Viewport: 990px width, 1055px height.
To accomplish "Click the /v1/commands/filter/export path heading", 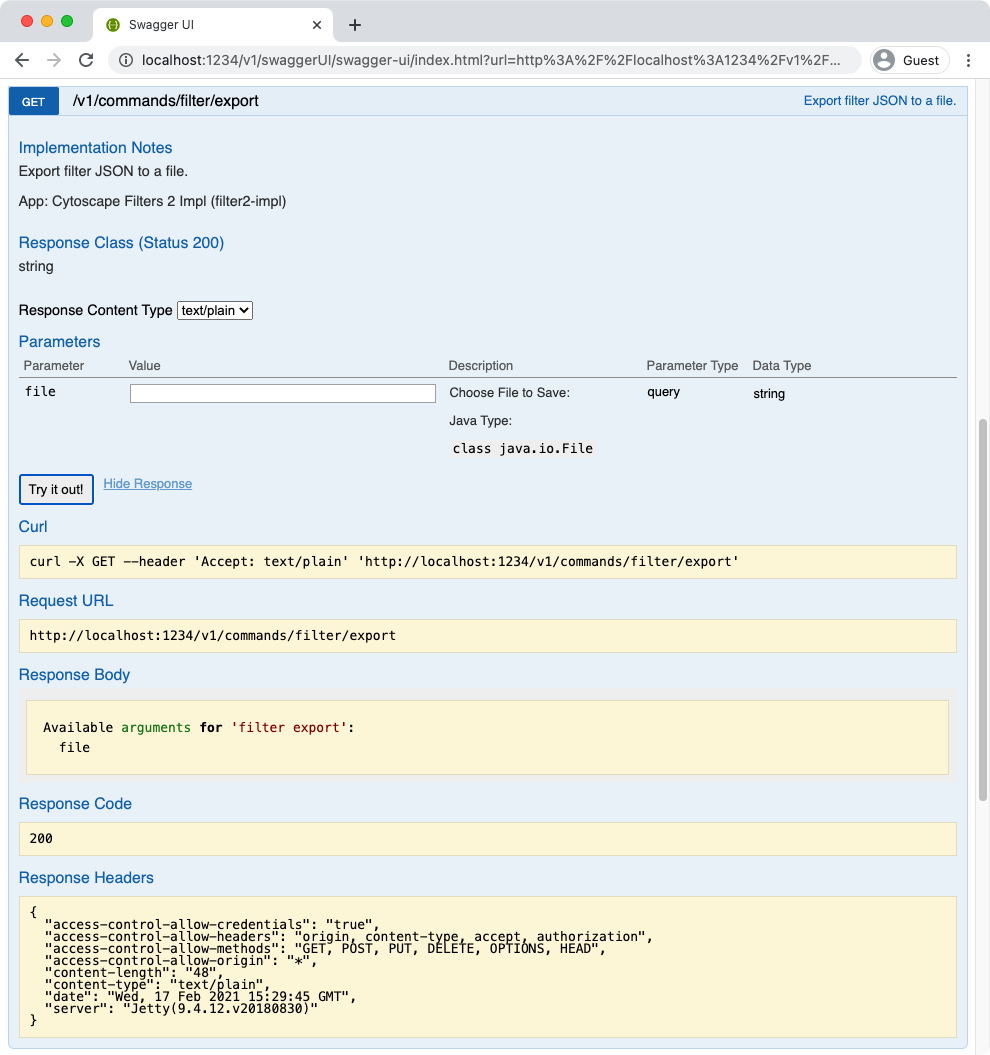I will pyautogui.click(x=165, y=101).
